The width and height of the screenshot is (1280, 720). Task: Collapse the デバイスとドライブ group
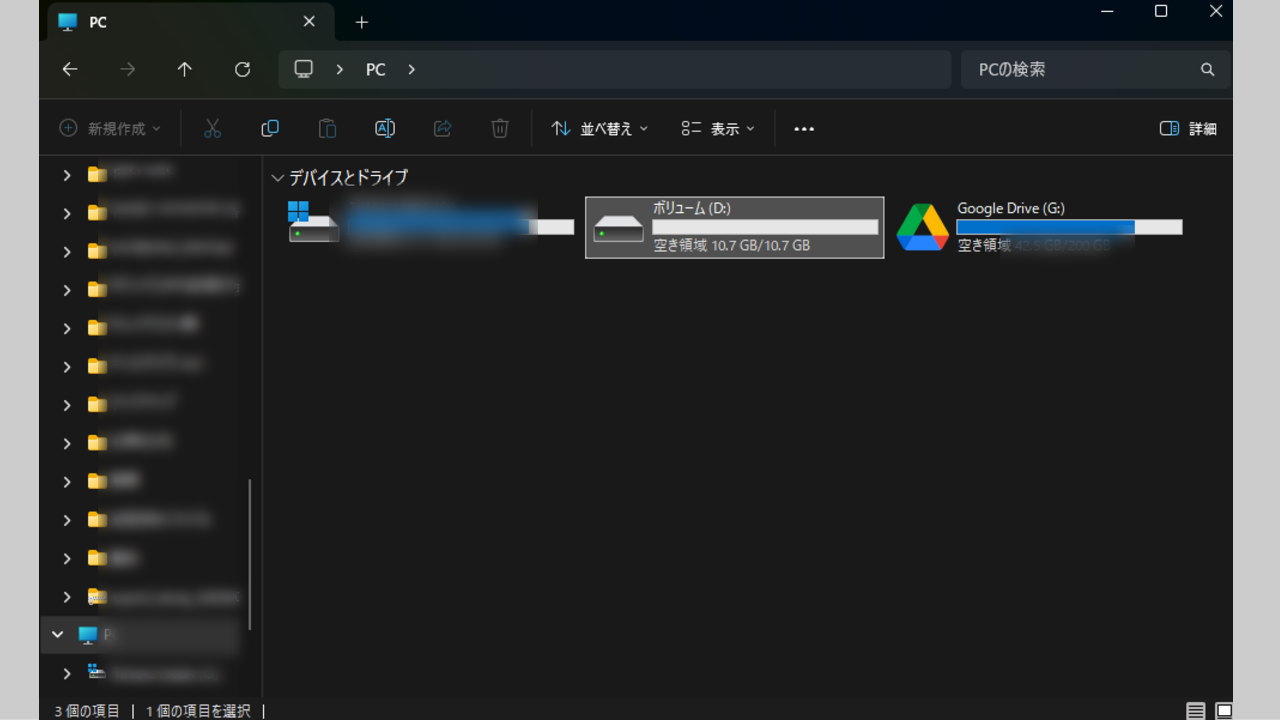[x=277, y=178]
